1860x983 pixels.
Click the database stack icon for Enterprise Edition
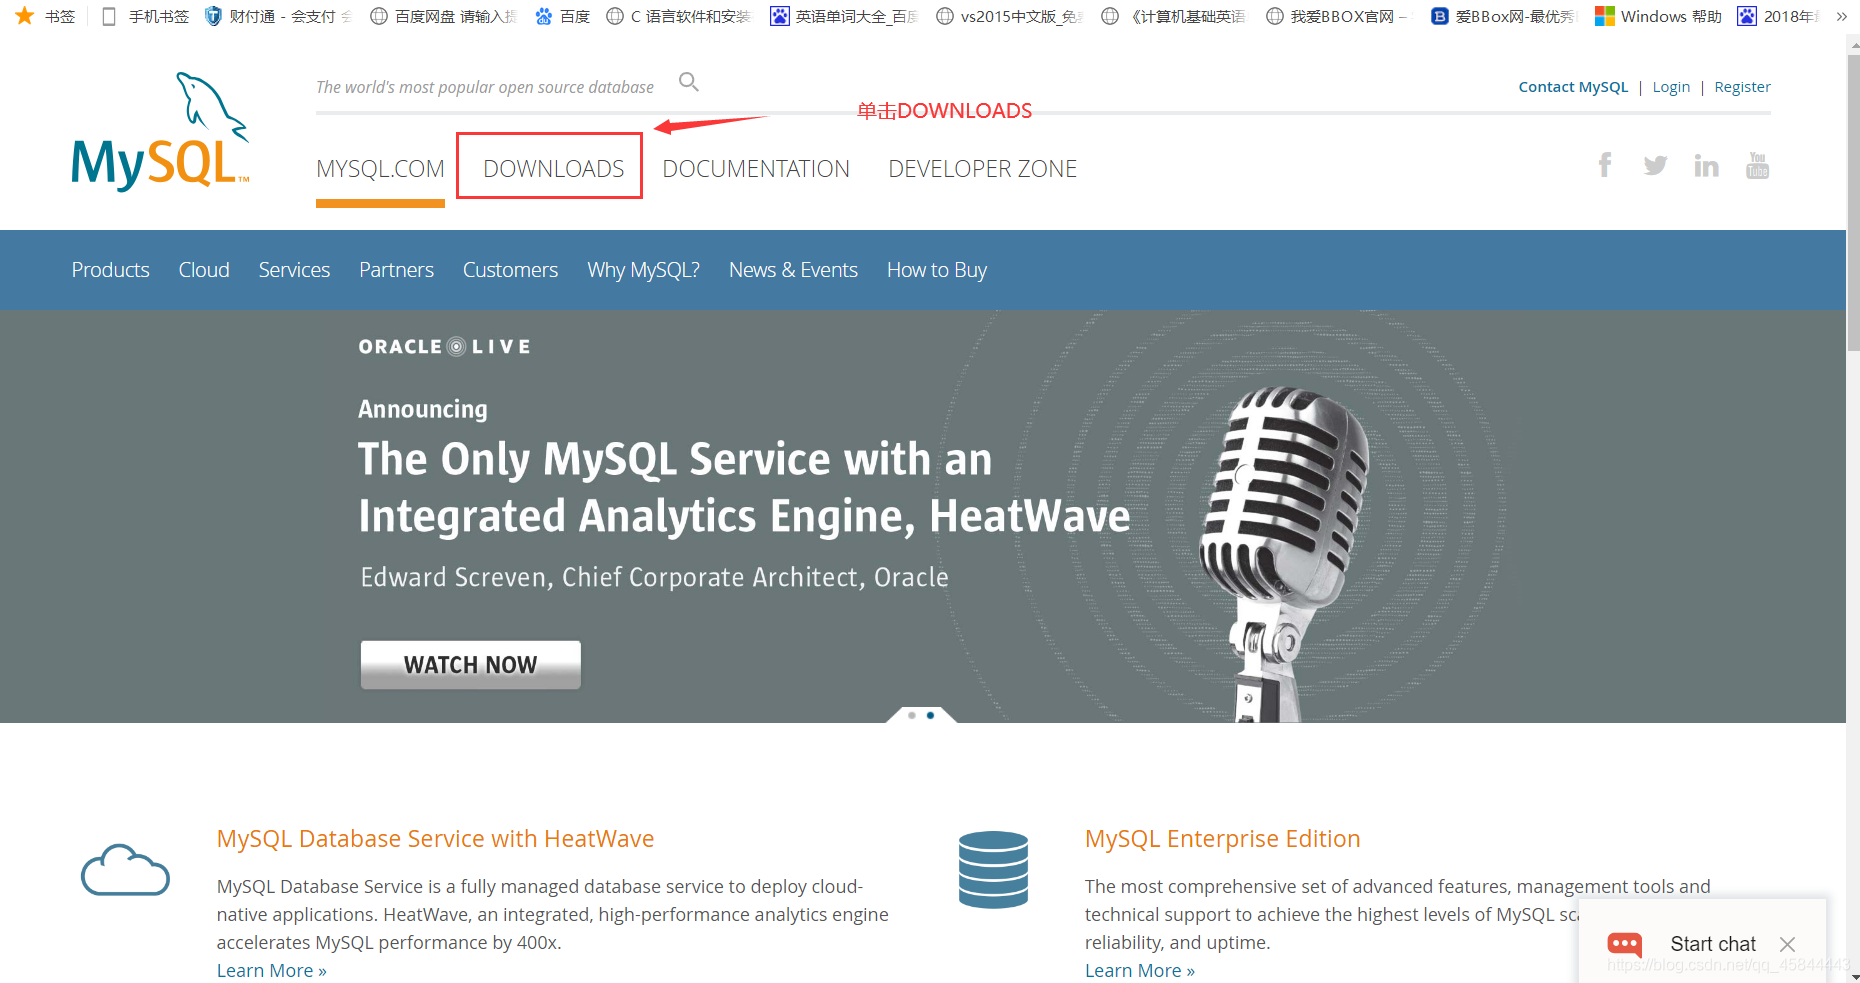pyautogui.click(x=993, y=869)
